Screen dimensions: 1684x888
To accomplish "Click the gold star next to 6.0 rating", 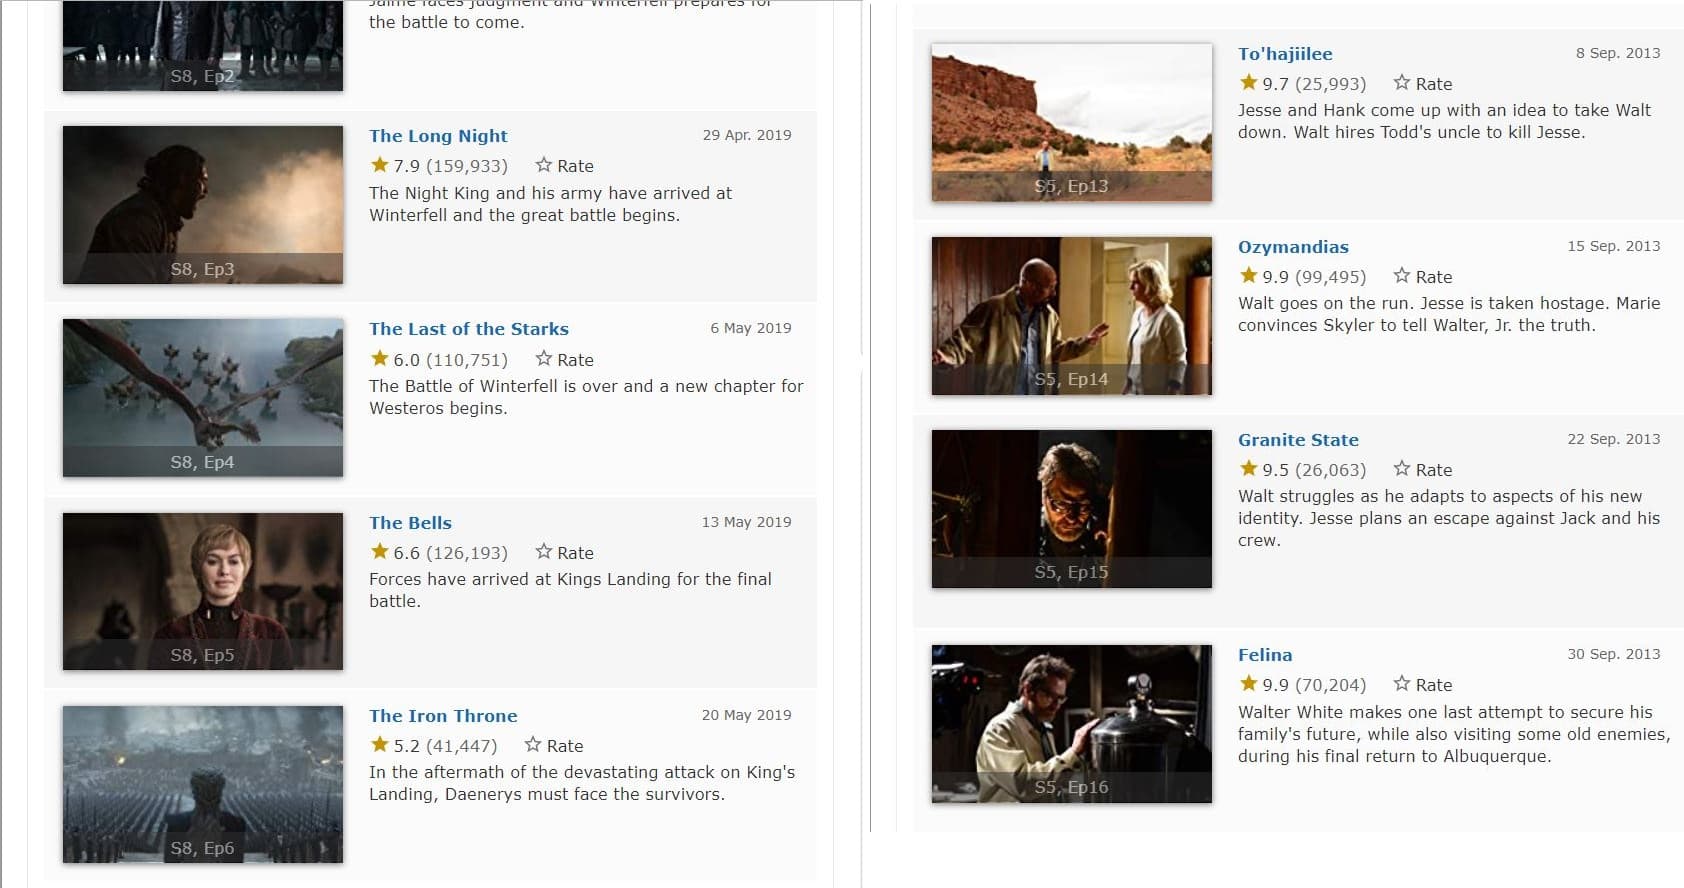I will pyautogui.click(x=379, y=359).
